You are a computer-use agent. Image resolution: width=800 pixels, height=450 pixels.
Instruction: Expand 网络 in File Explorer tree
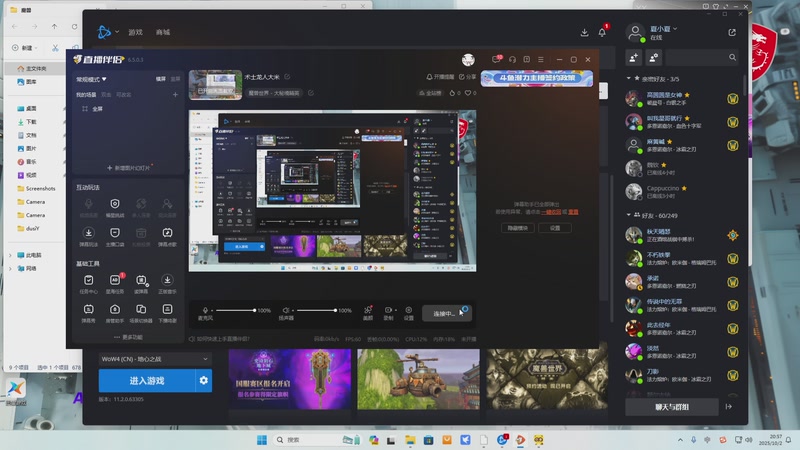[10, 268]
